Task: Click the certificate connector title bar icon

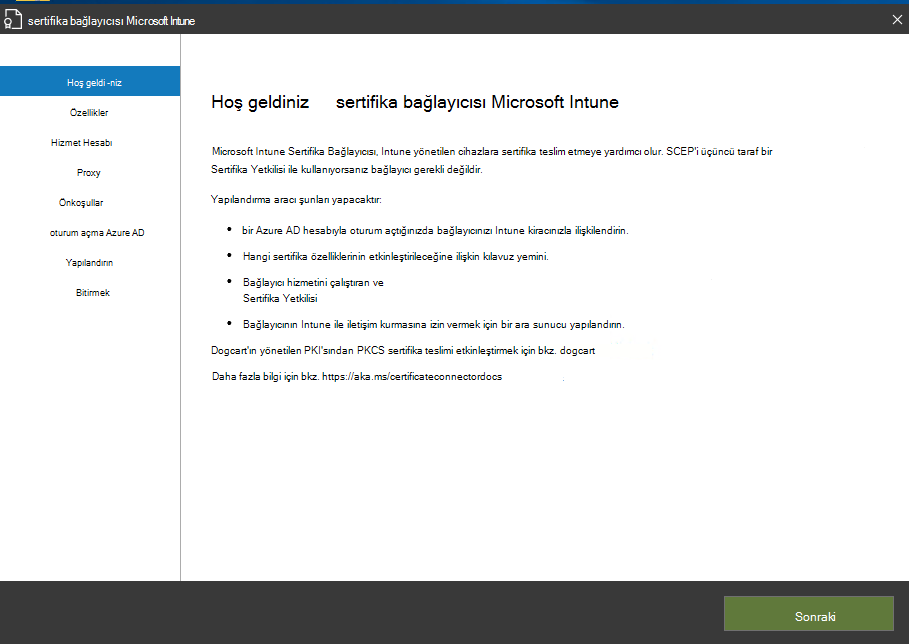Action: [12, 20]
